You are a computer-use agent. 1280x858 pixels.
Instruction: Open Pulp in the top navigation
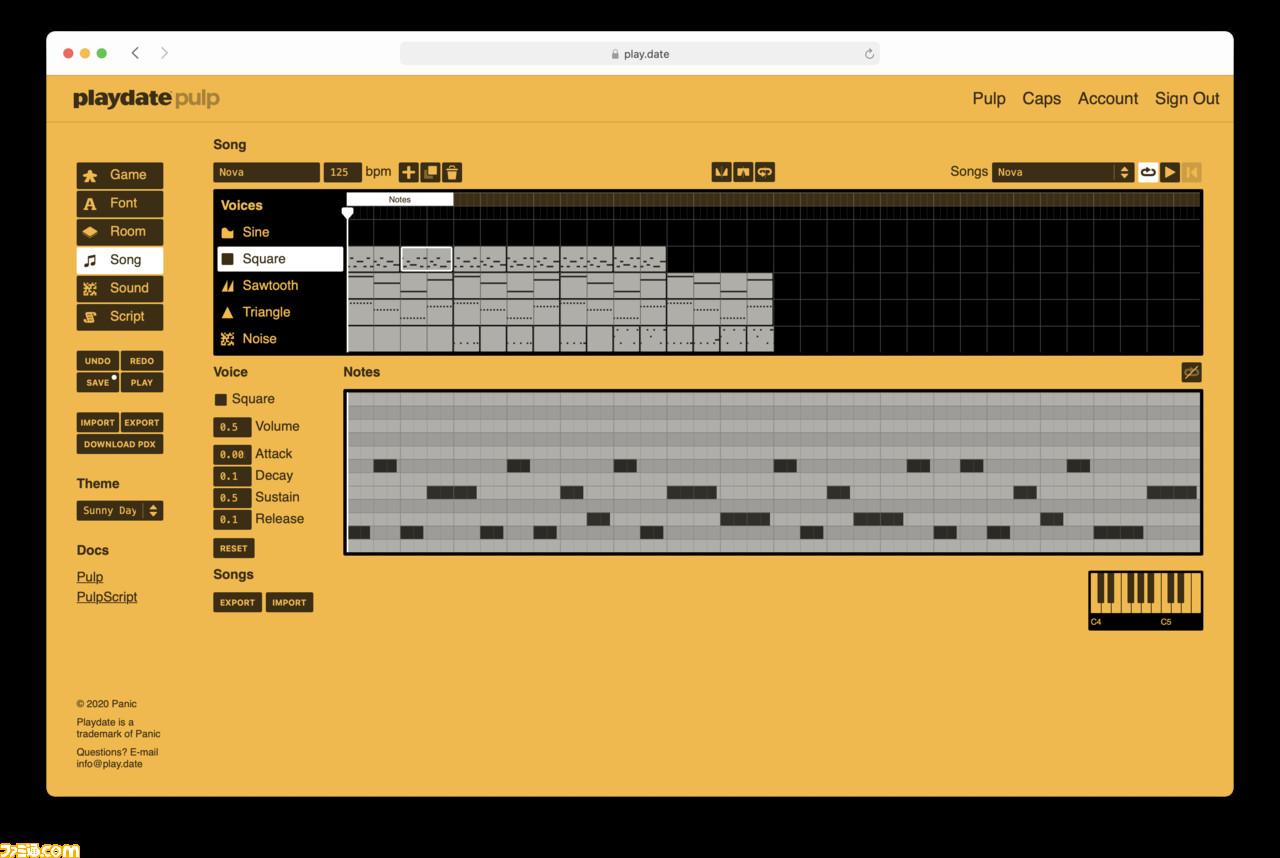pyautogui.click(x=989, y=98)
